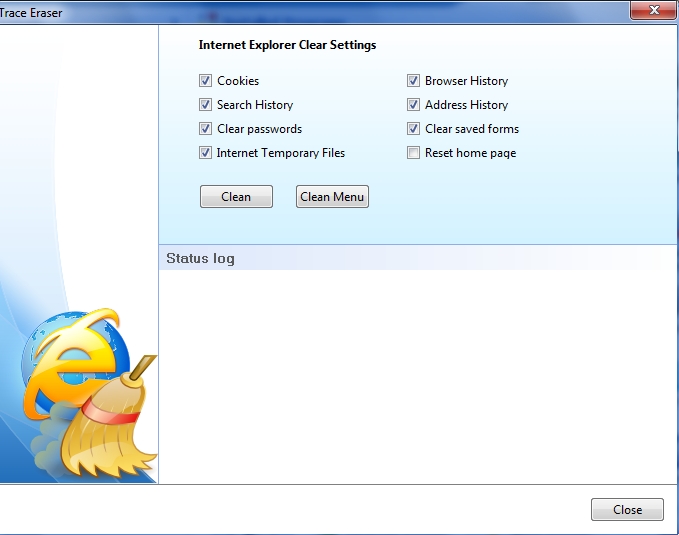The height and width of the screenshot is (535, 679).
Task: Click the Trace Eraser window title
Action: tap(31, 13)
